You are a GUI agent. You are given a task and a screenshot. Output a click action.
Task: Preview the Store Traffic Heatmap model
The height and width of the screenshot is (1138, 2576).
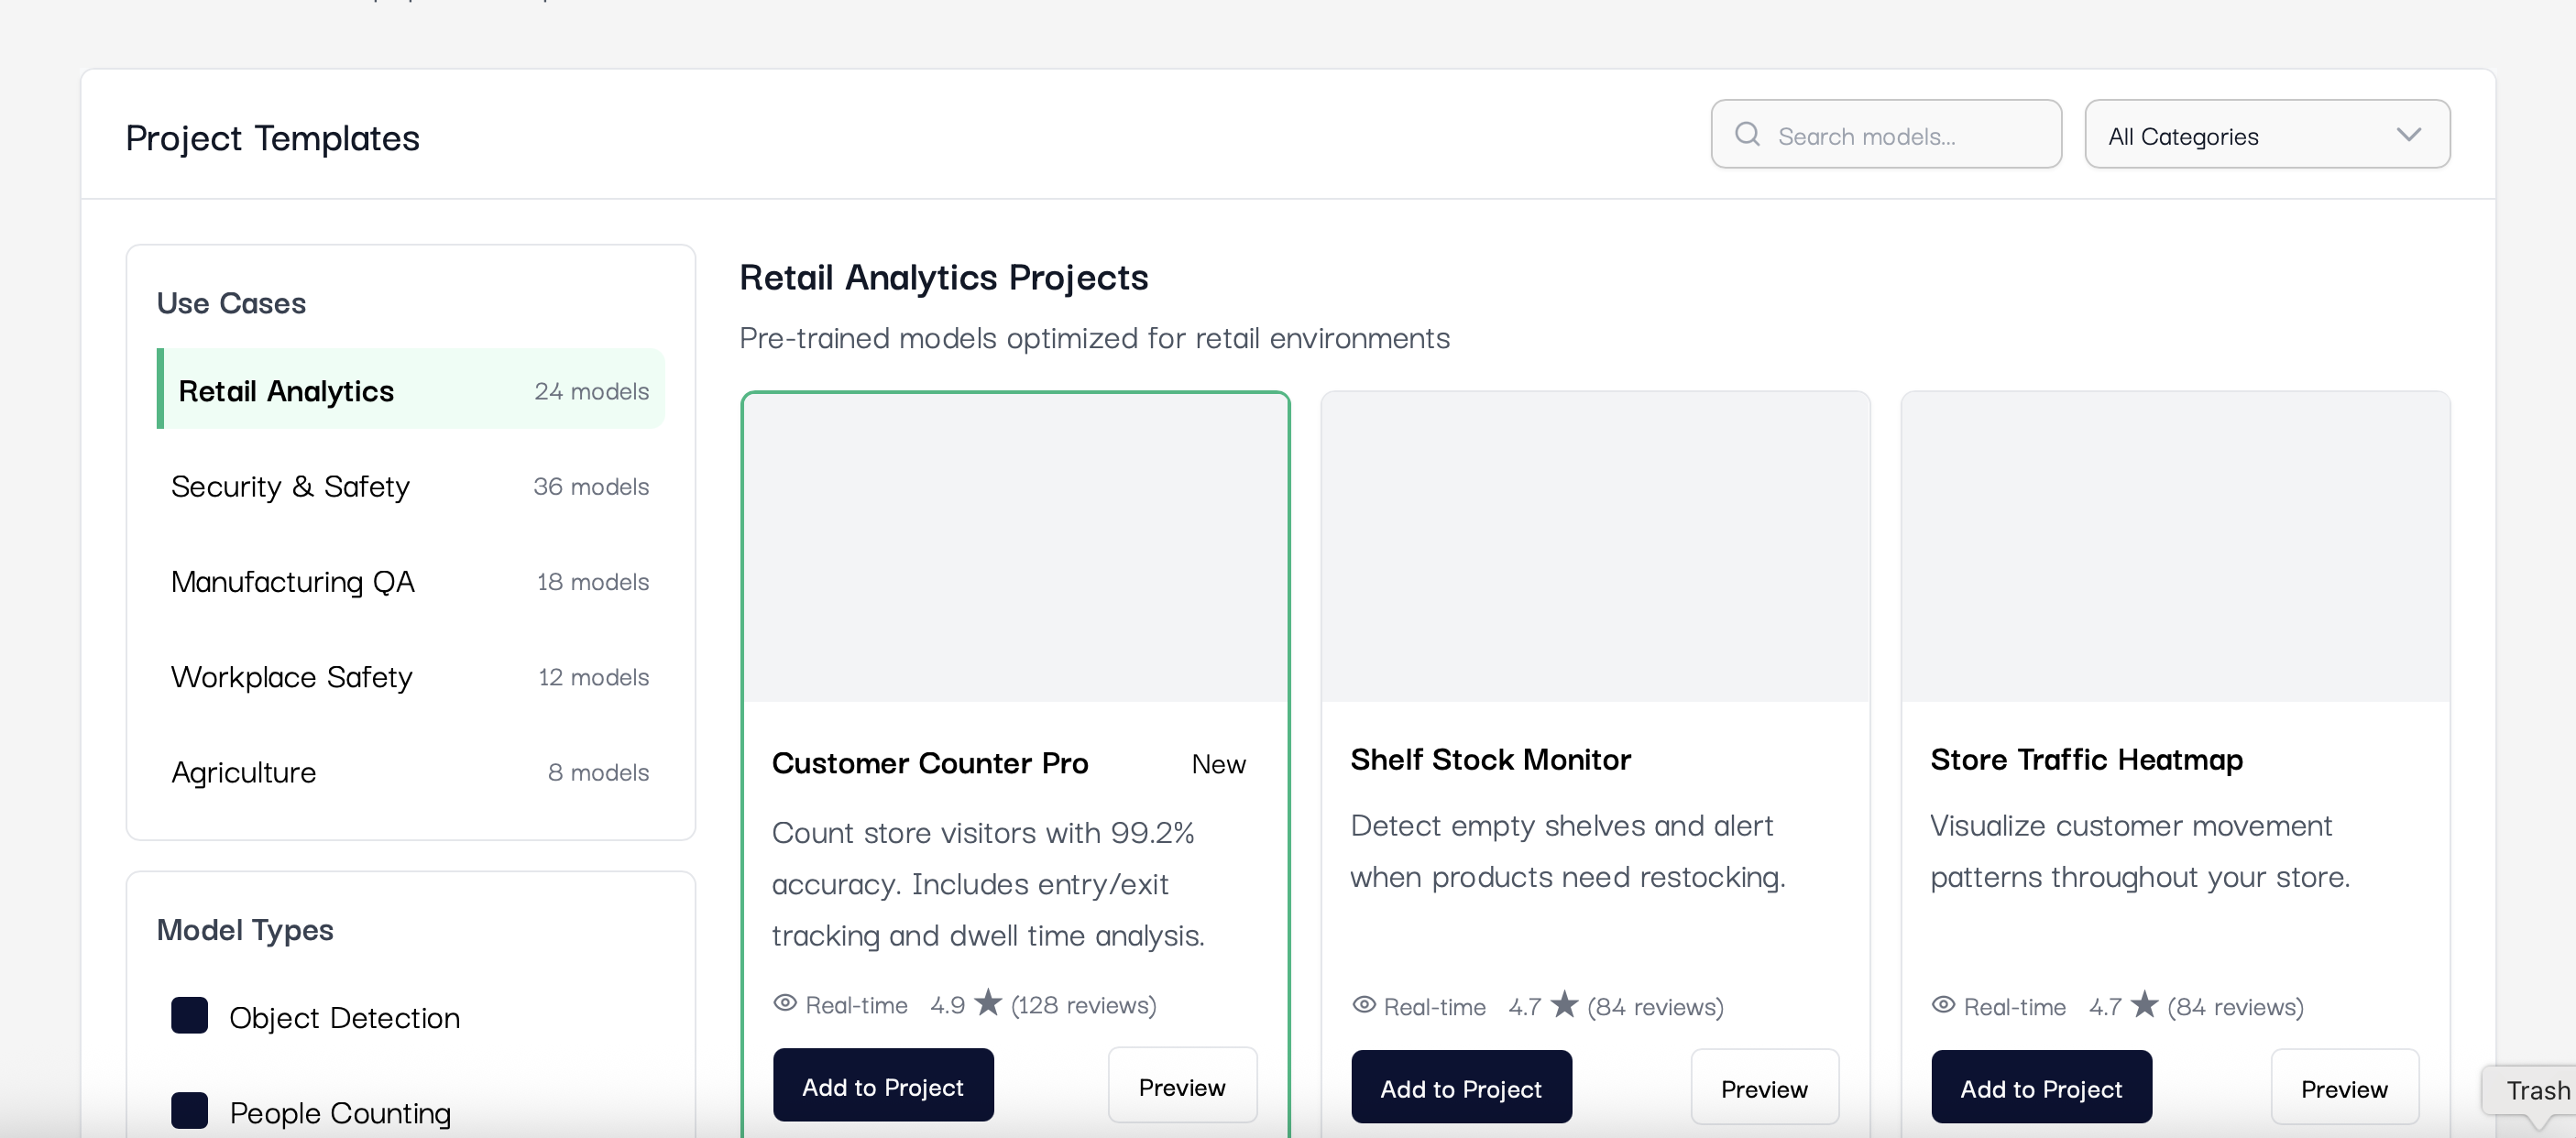[2344, 1088]
